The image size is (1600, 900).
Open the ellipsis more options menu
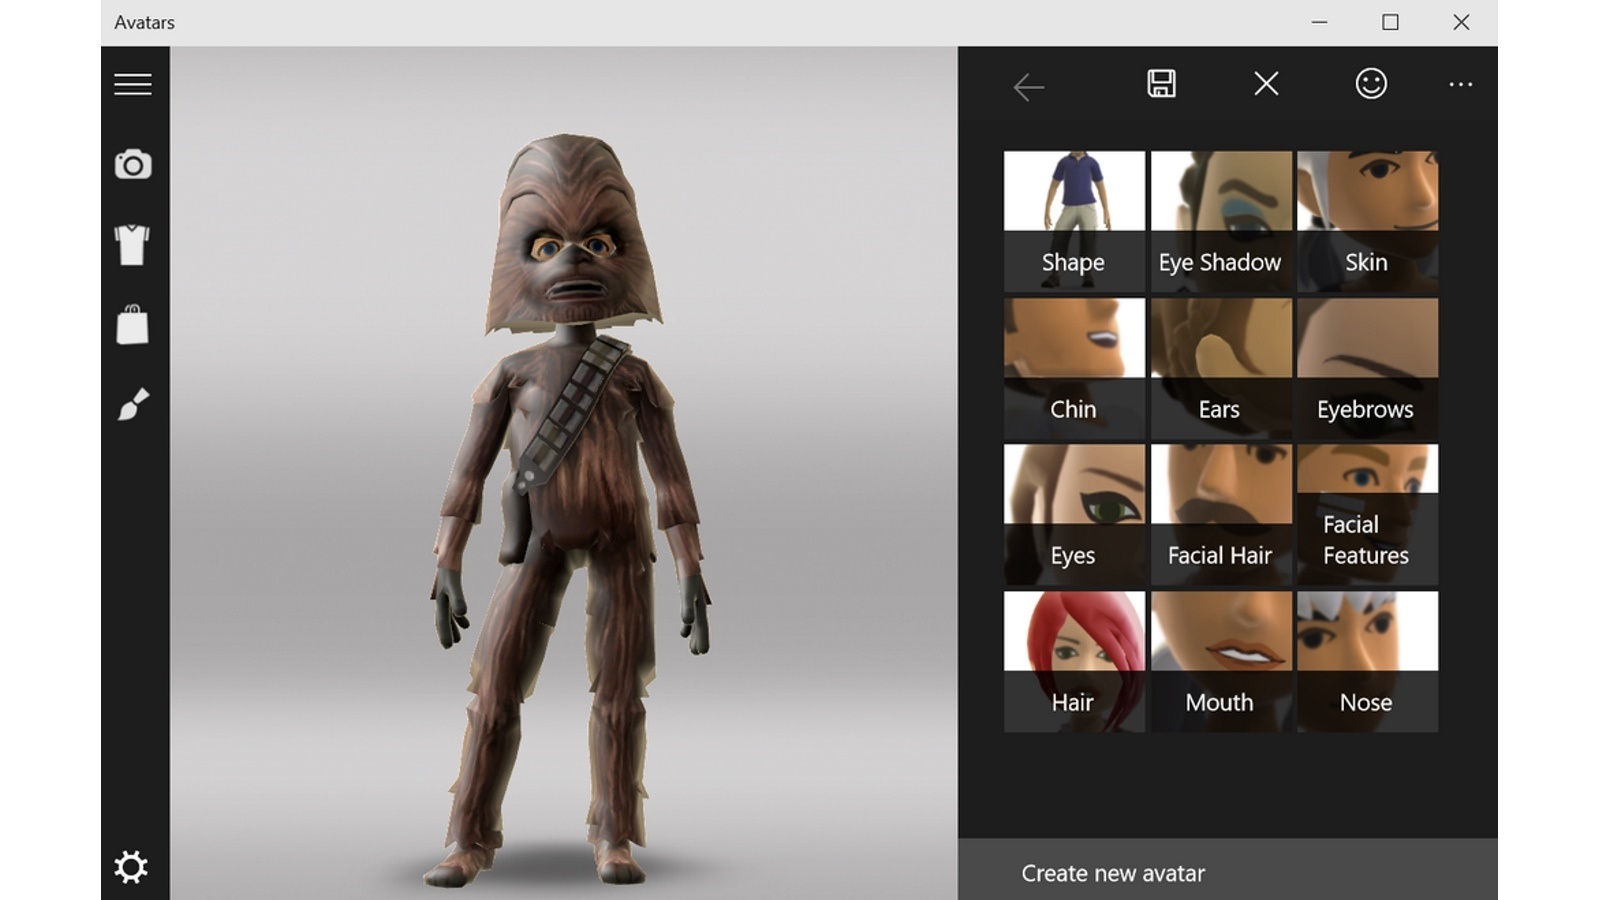(1461, 85)
